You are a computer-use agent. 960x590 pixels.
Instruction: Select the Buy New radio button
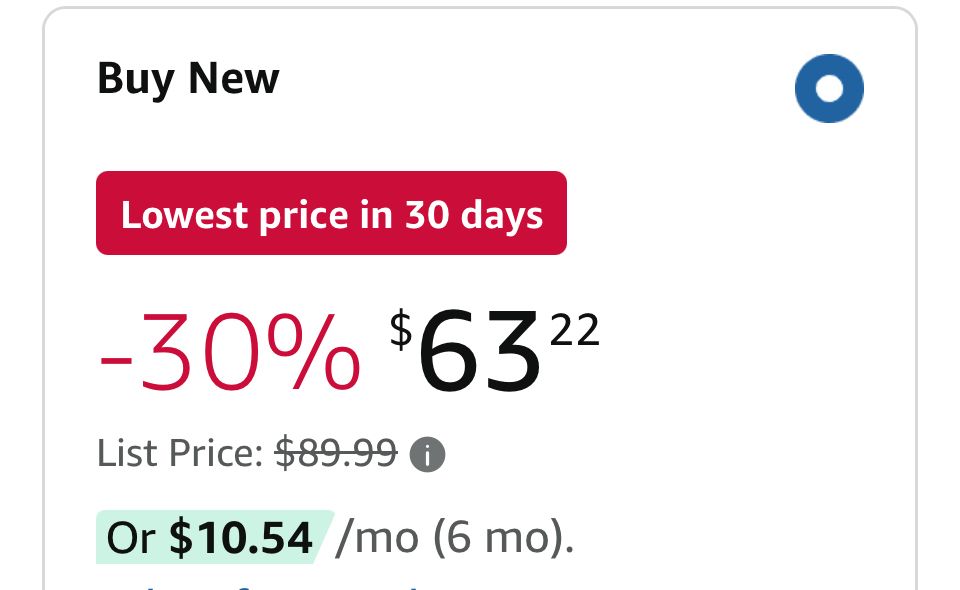(x=829, y=89)
